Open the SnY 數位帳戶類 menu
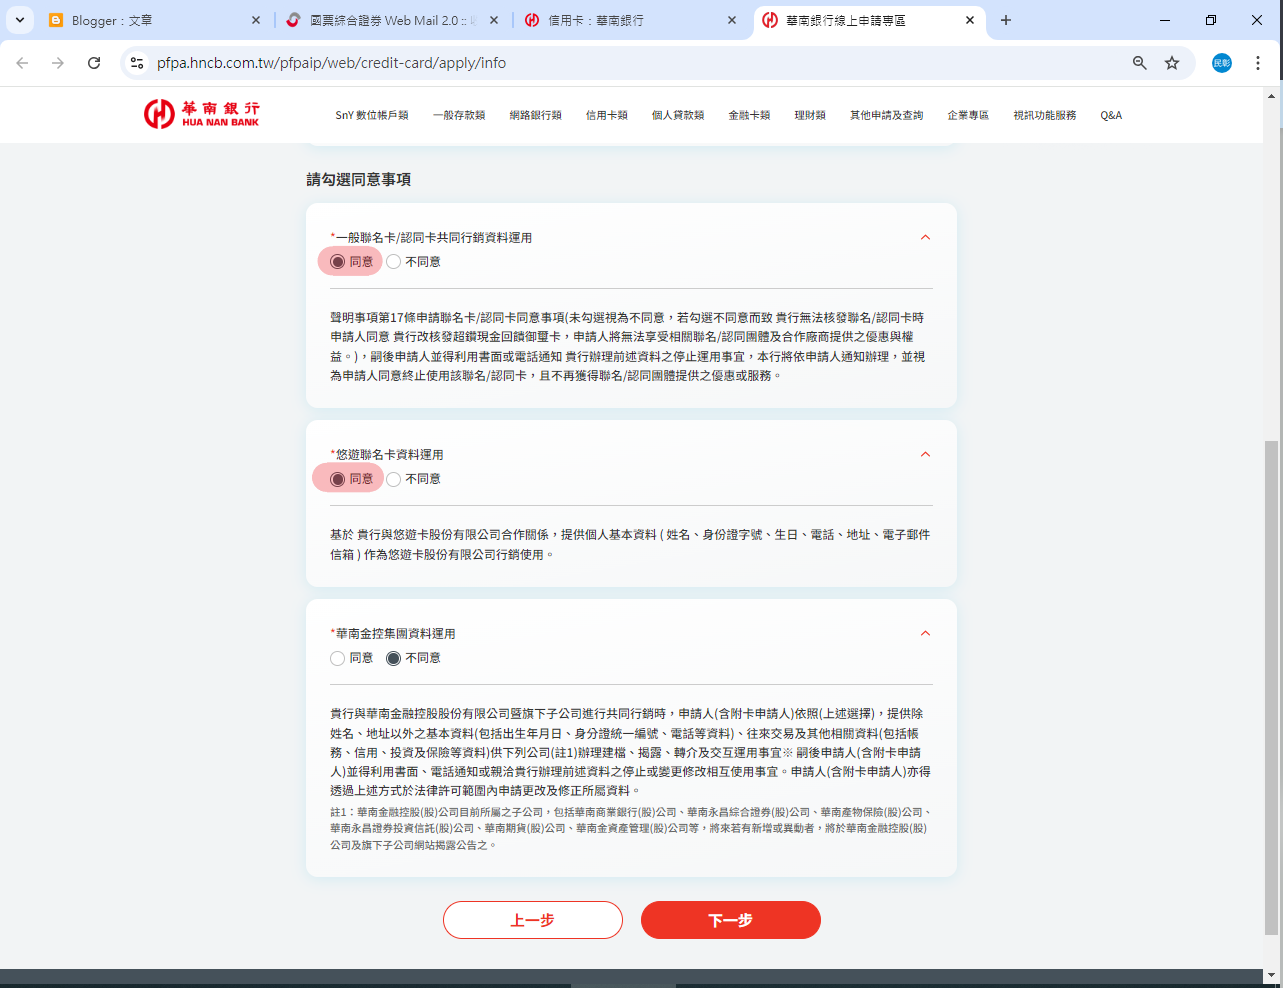Viewport: 1283px width, 988px height. (372, 115)
